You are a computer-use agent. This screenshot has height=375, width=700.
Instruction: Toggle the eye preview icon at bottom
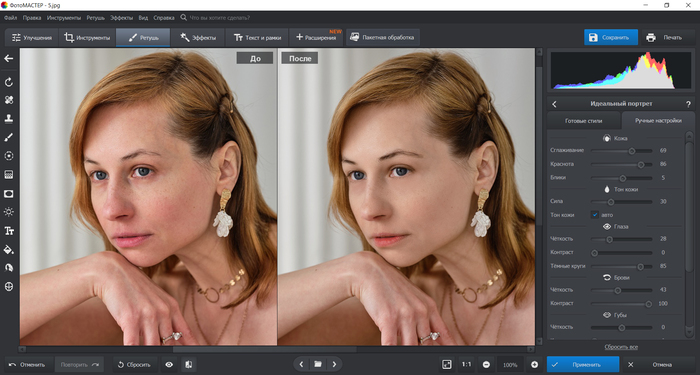(169, 365)
